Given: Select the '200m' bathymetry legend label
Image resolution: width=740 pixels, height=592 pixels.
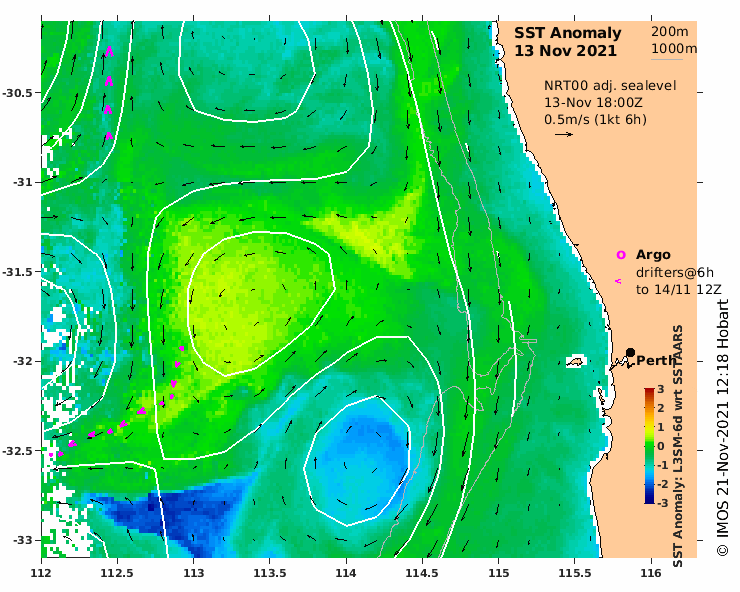Looking at the screenshot, I should pos(670,32).
